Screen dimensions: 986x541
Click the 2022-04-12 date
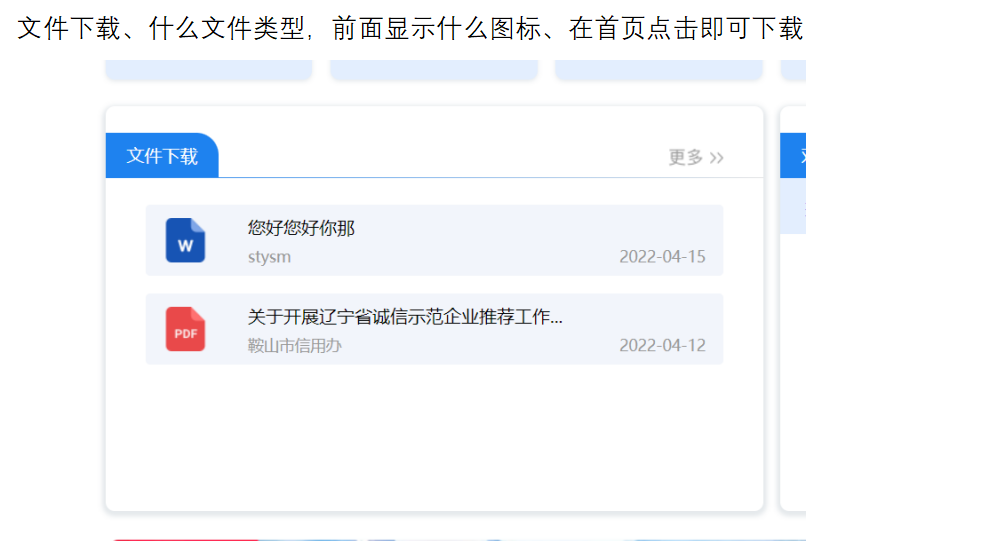(x=662, y=345)
